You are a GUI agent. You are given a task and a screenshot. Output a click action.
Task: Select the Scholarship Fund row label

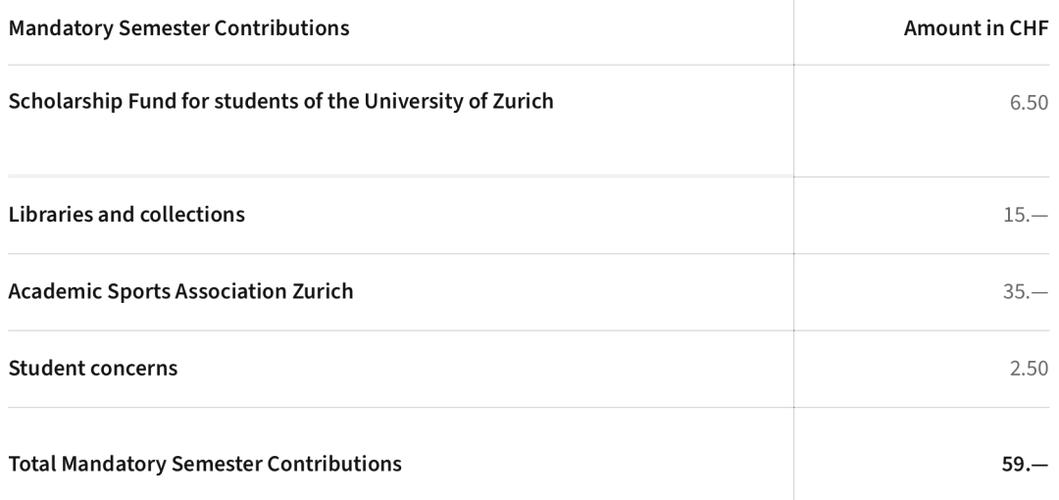(x=281, y=101)
